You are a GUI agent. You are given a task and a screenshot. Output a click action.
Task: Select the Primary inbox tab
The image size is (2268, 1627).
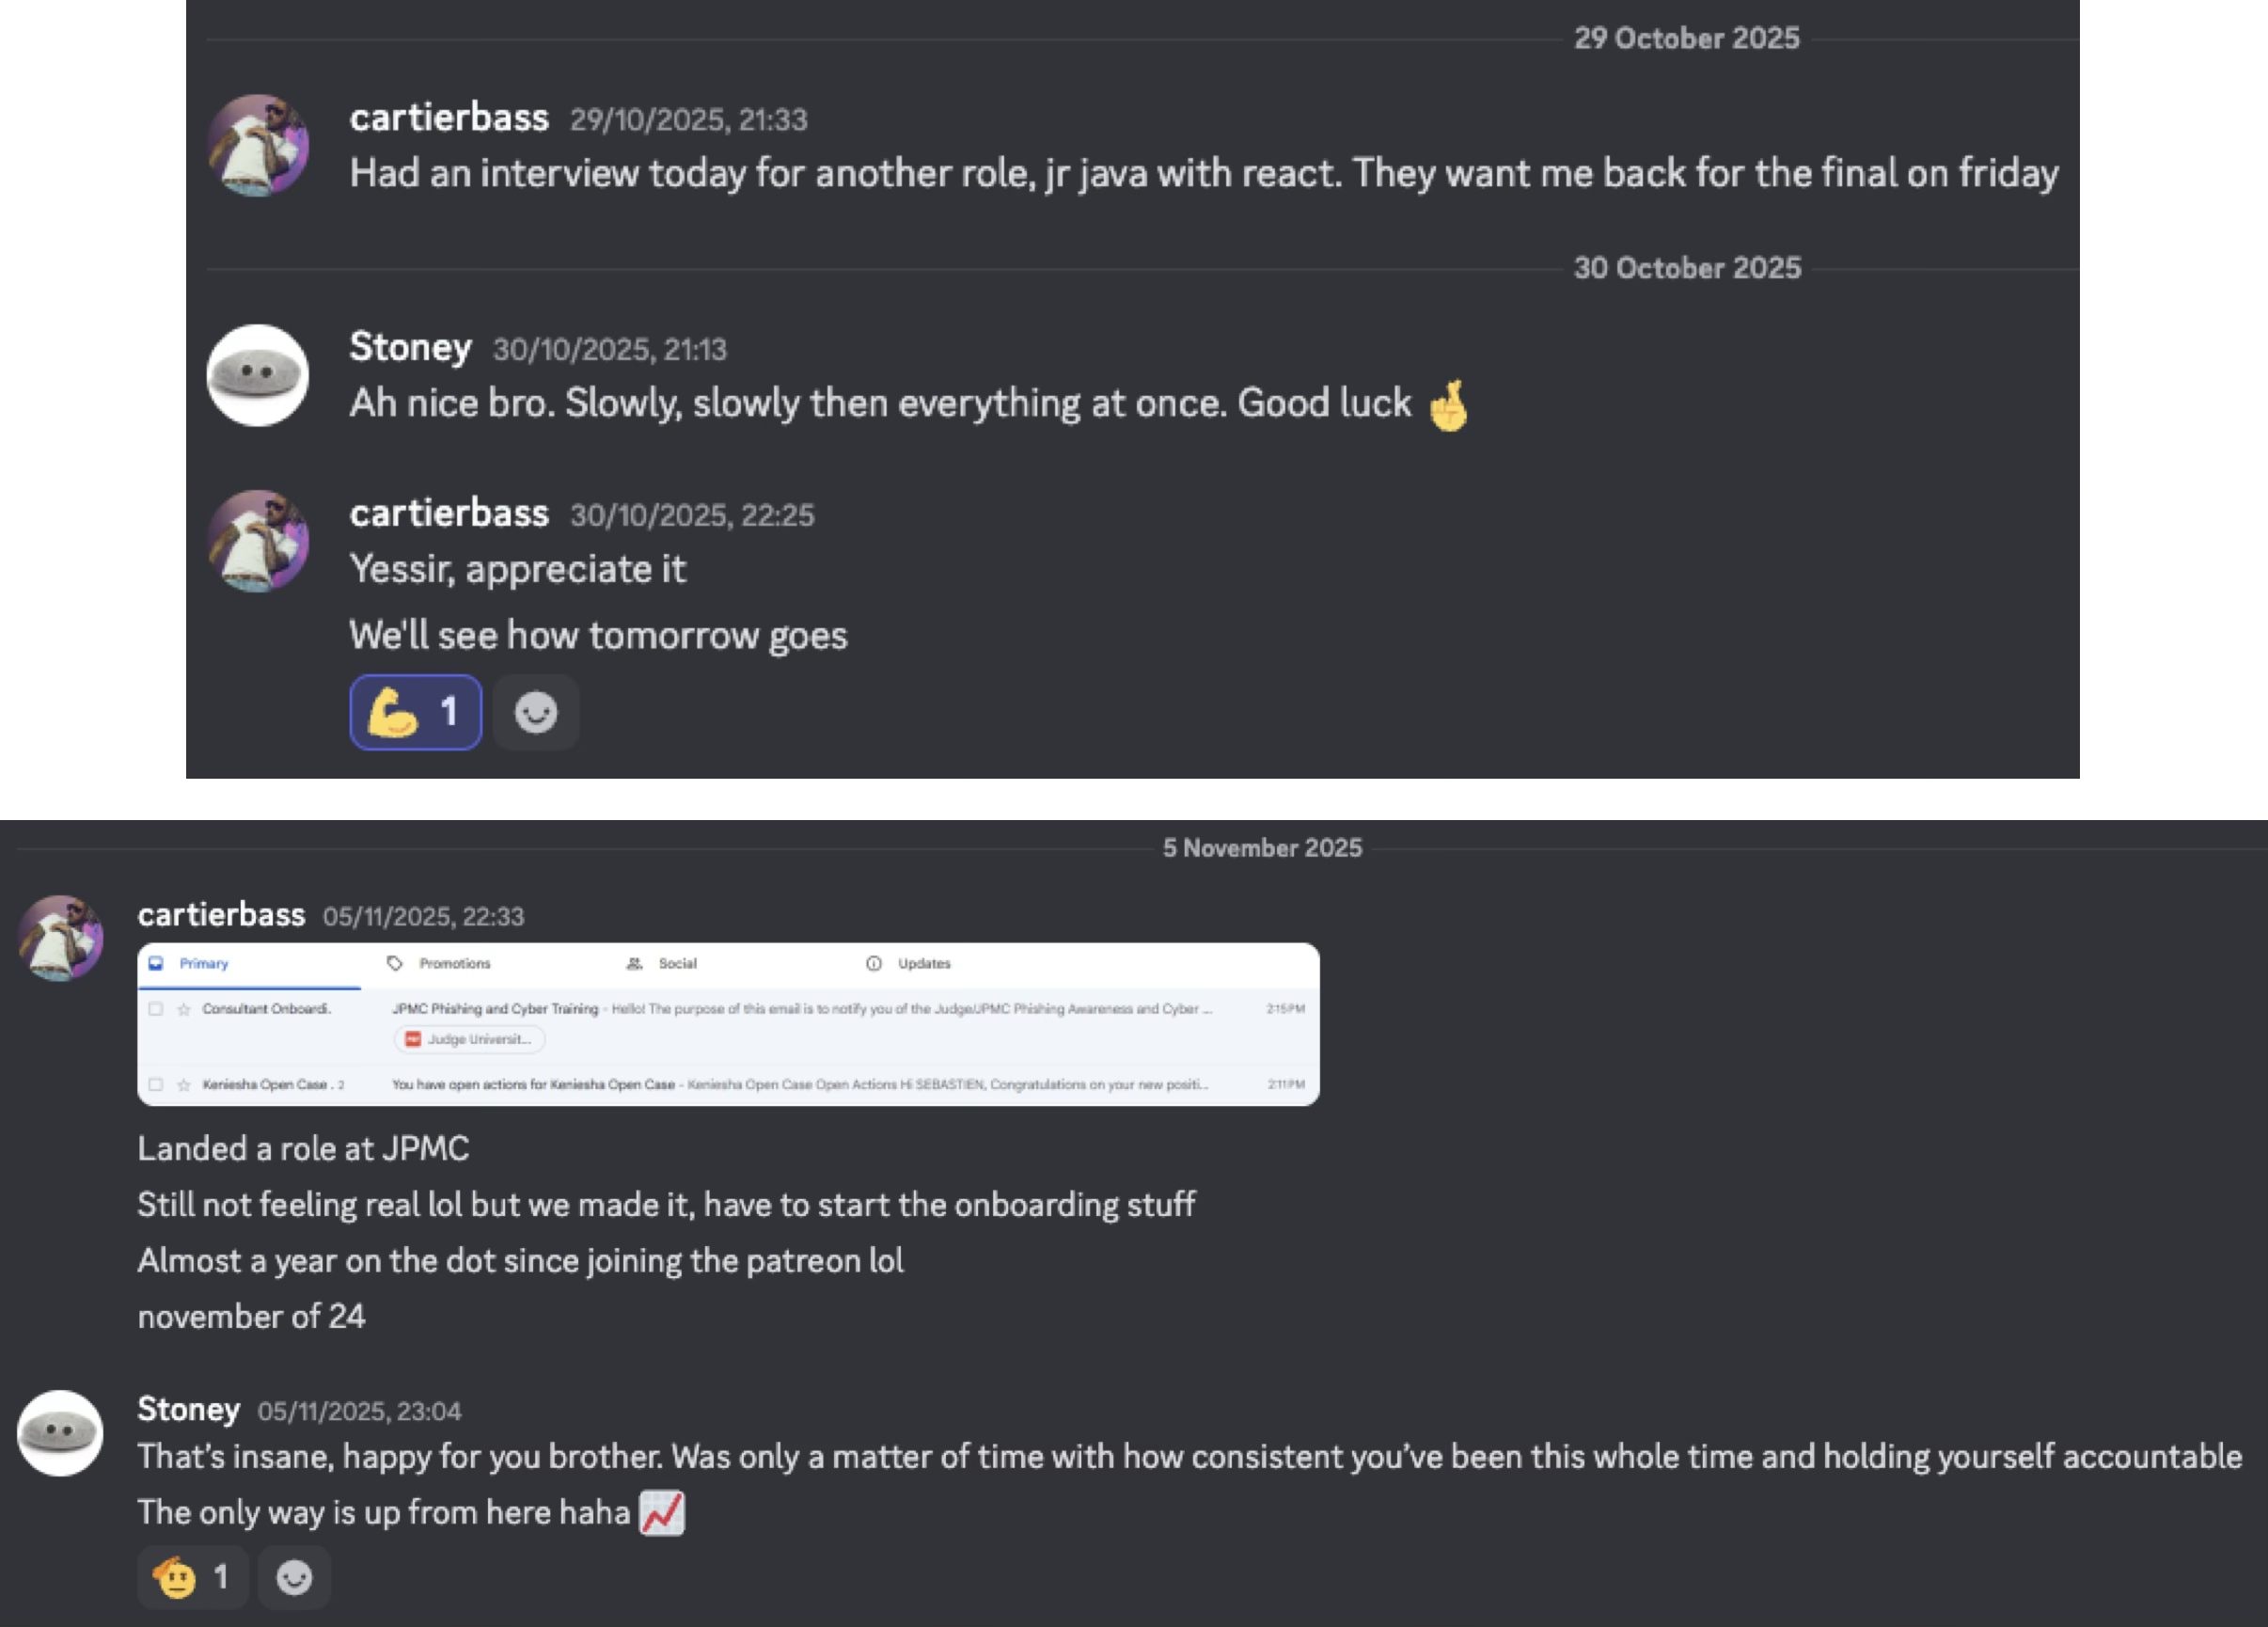pos(203,964)
